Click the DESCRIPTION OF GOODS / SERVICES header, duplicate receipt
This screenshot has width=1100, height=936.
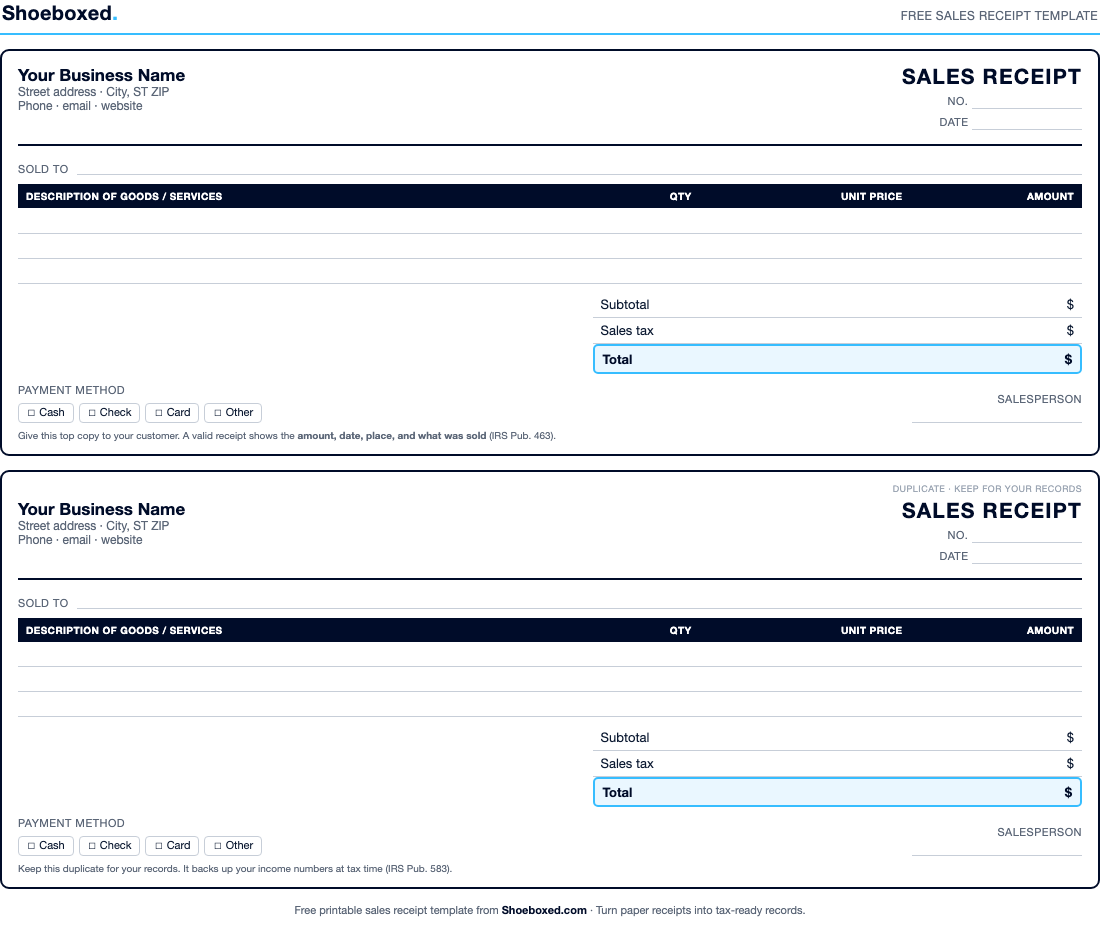124,630
